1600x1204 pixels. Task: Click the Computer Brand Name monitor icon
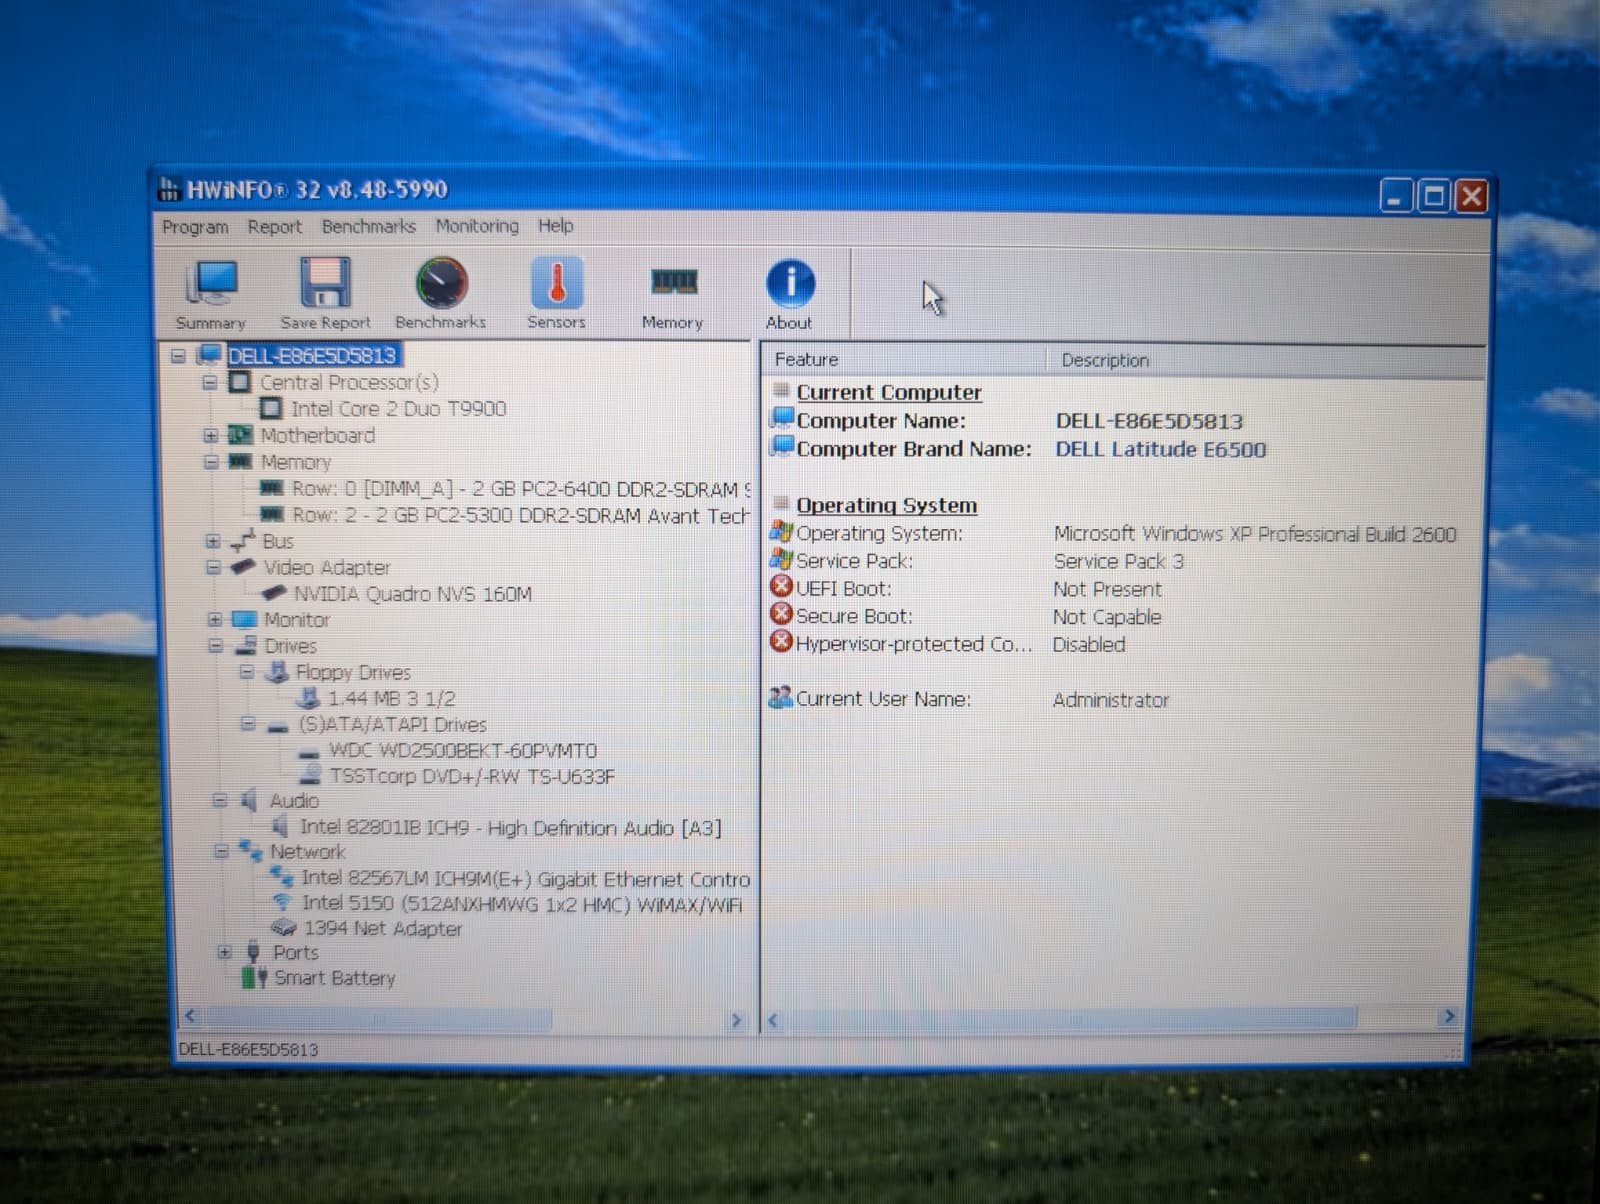coord(782,446)
